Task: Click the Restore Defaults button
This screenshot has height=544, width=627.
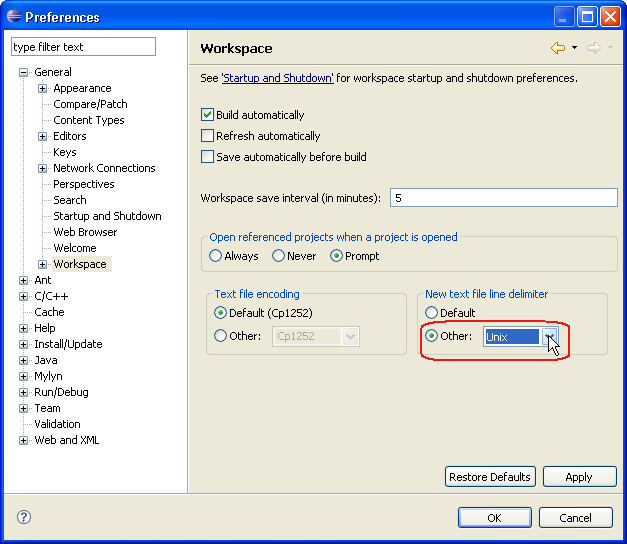Action: (490, 477)
